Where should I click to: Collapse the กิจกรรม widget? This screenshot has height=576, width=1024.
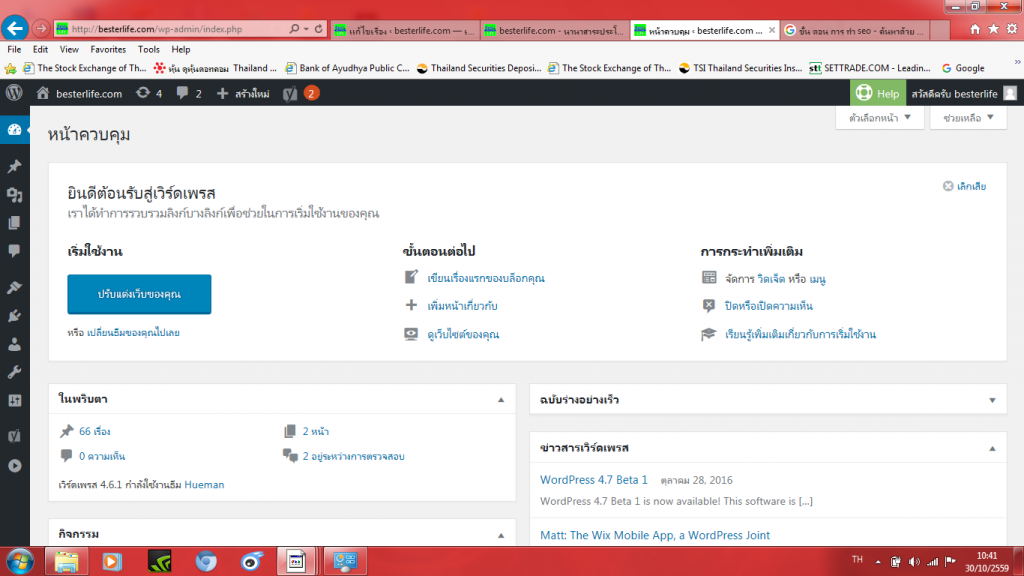pos(501,535)
